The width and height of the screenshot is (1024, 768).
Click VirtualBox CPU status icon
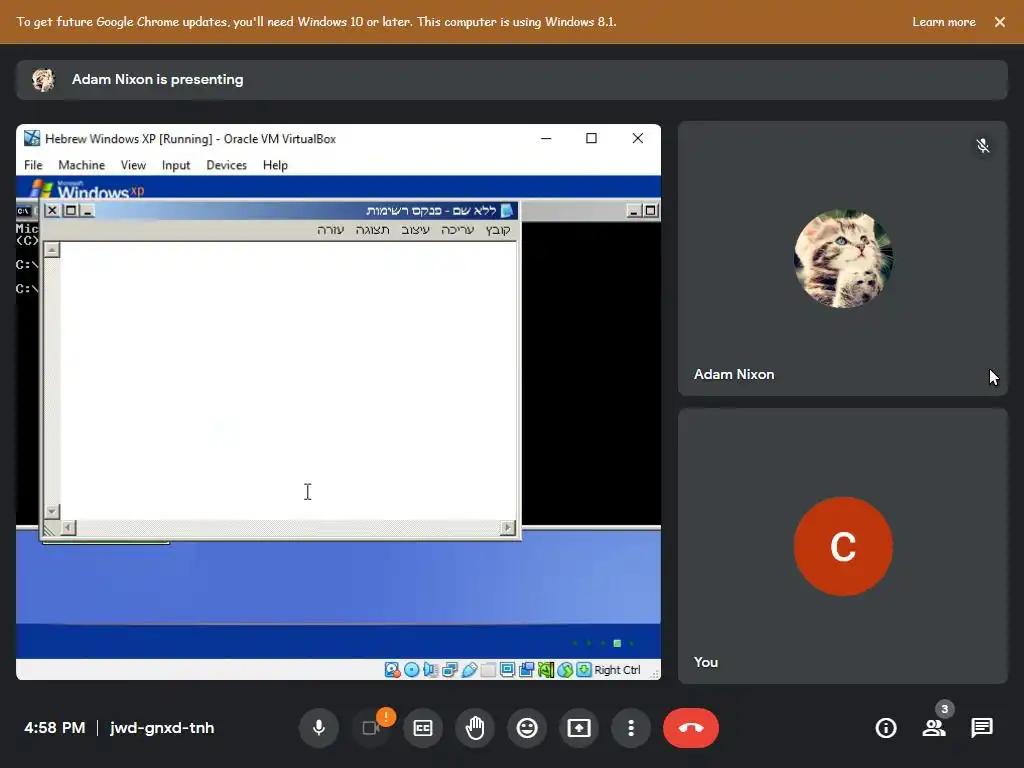tap(546, 669)
